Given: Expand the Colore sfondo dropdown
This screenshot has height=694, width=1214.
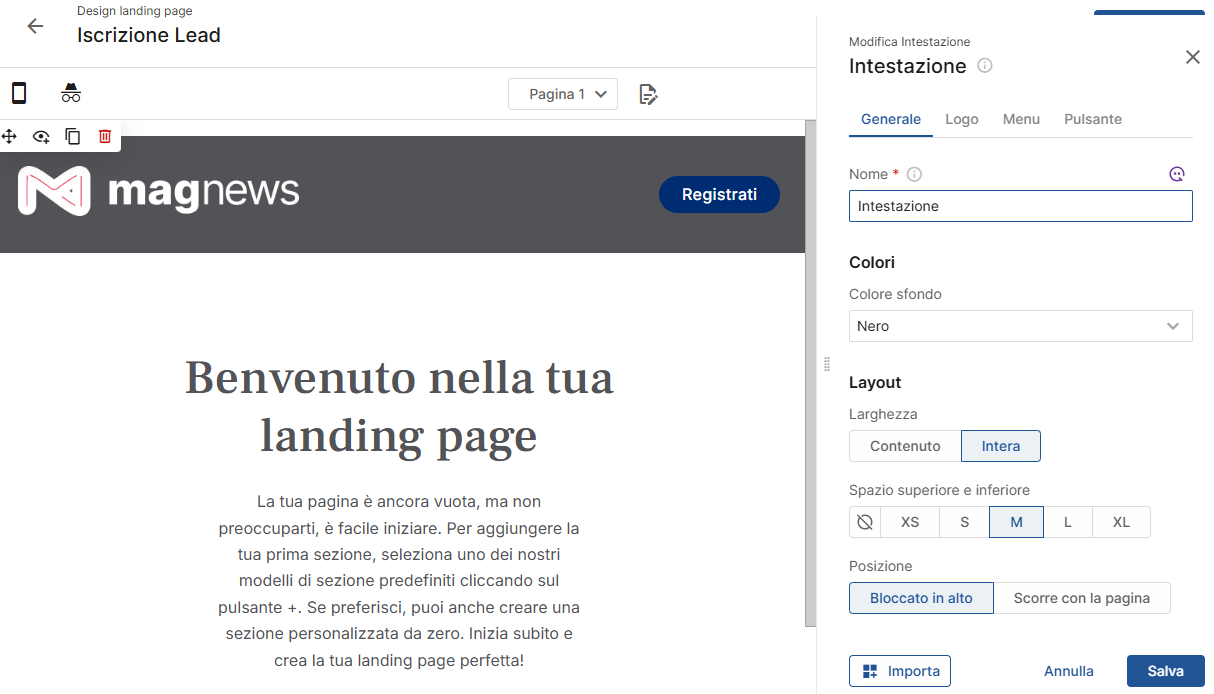Looking at the screenshot, I should tap(1020, 326).
